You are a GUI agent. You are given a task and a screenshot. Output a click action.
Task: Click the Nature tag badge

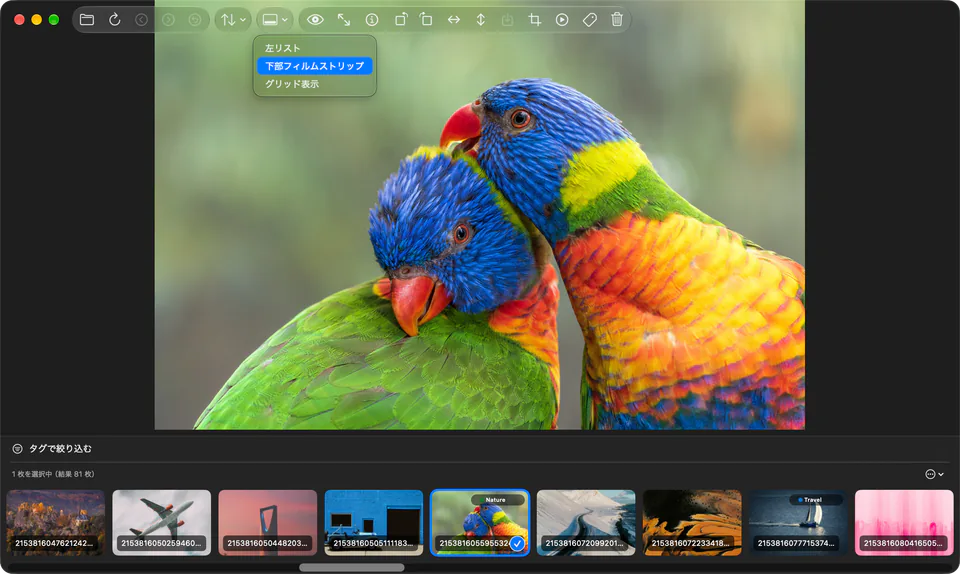pyautogui.click(x=496, y=500)
